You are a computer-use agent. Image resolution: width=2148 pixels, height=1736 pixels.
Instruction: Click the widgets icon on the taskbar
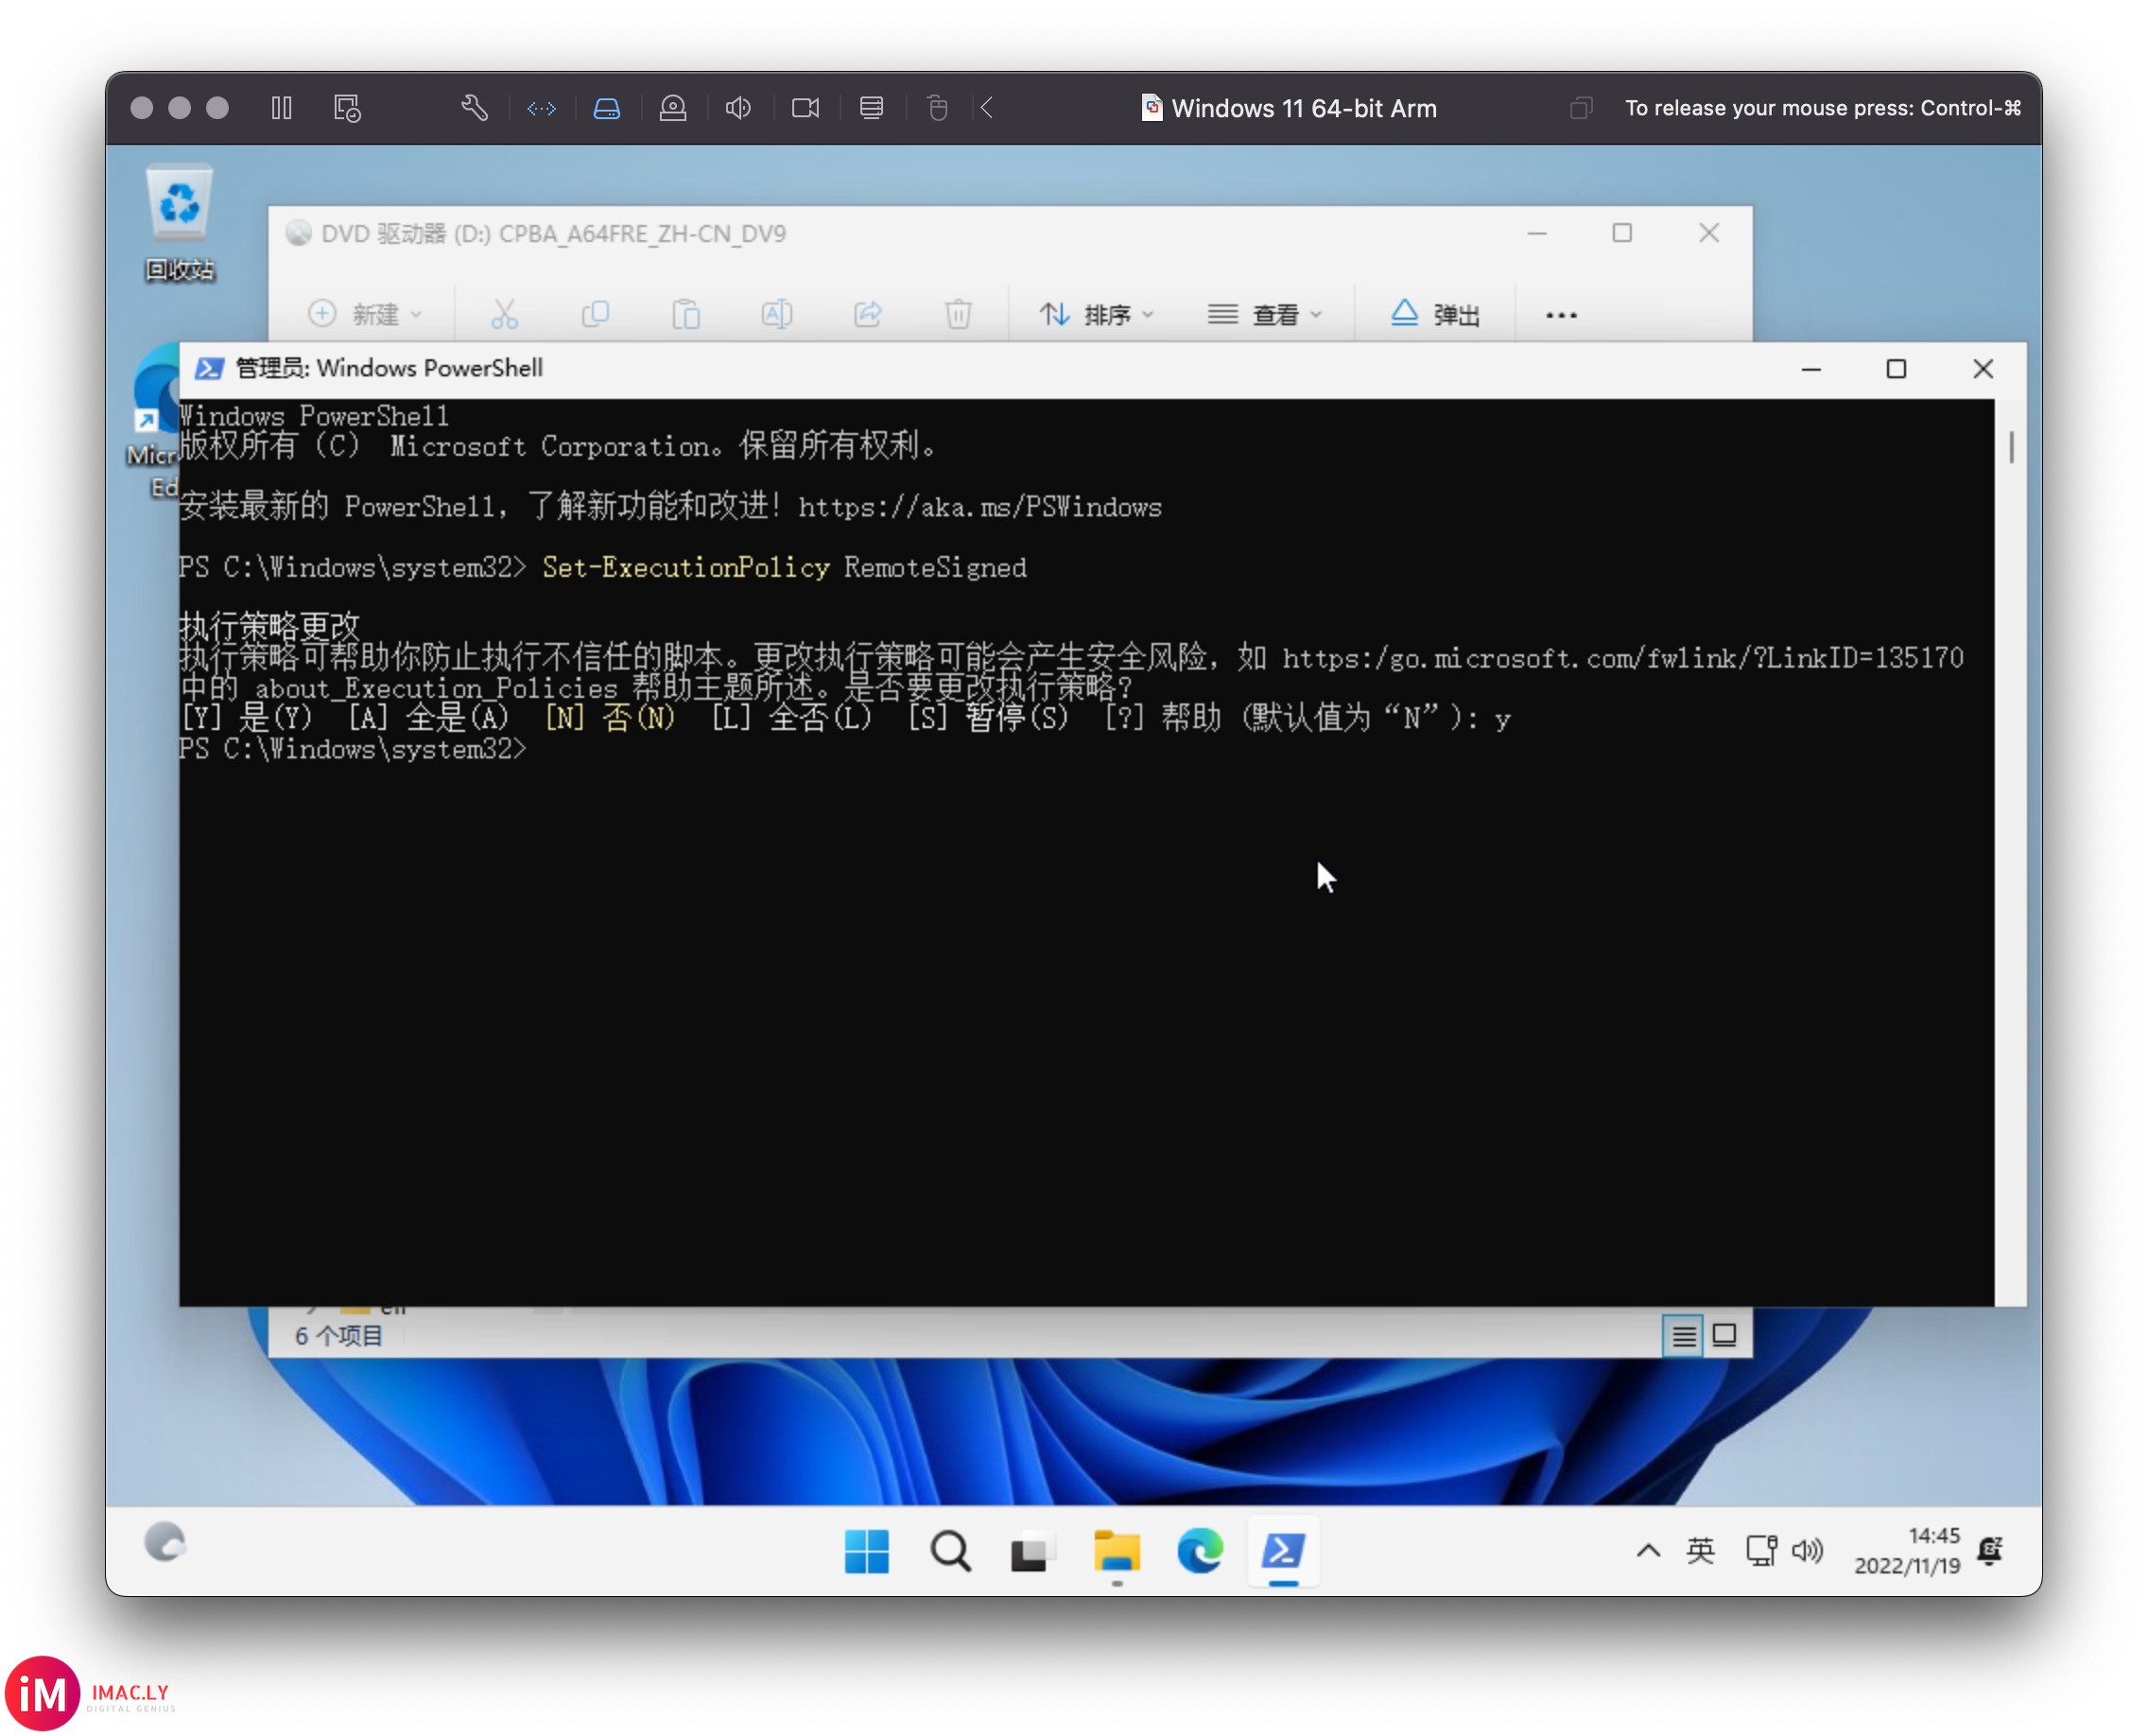click(x=164, y=1542)
